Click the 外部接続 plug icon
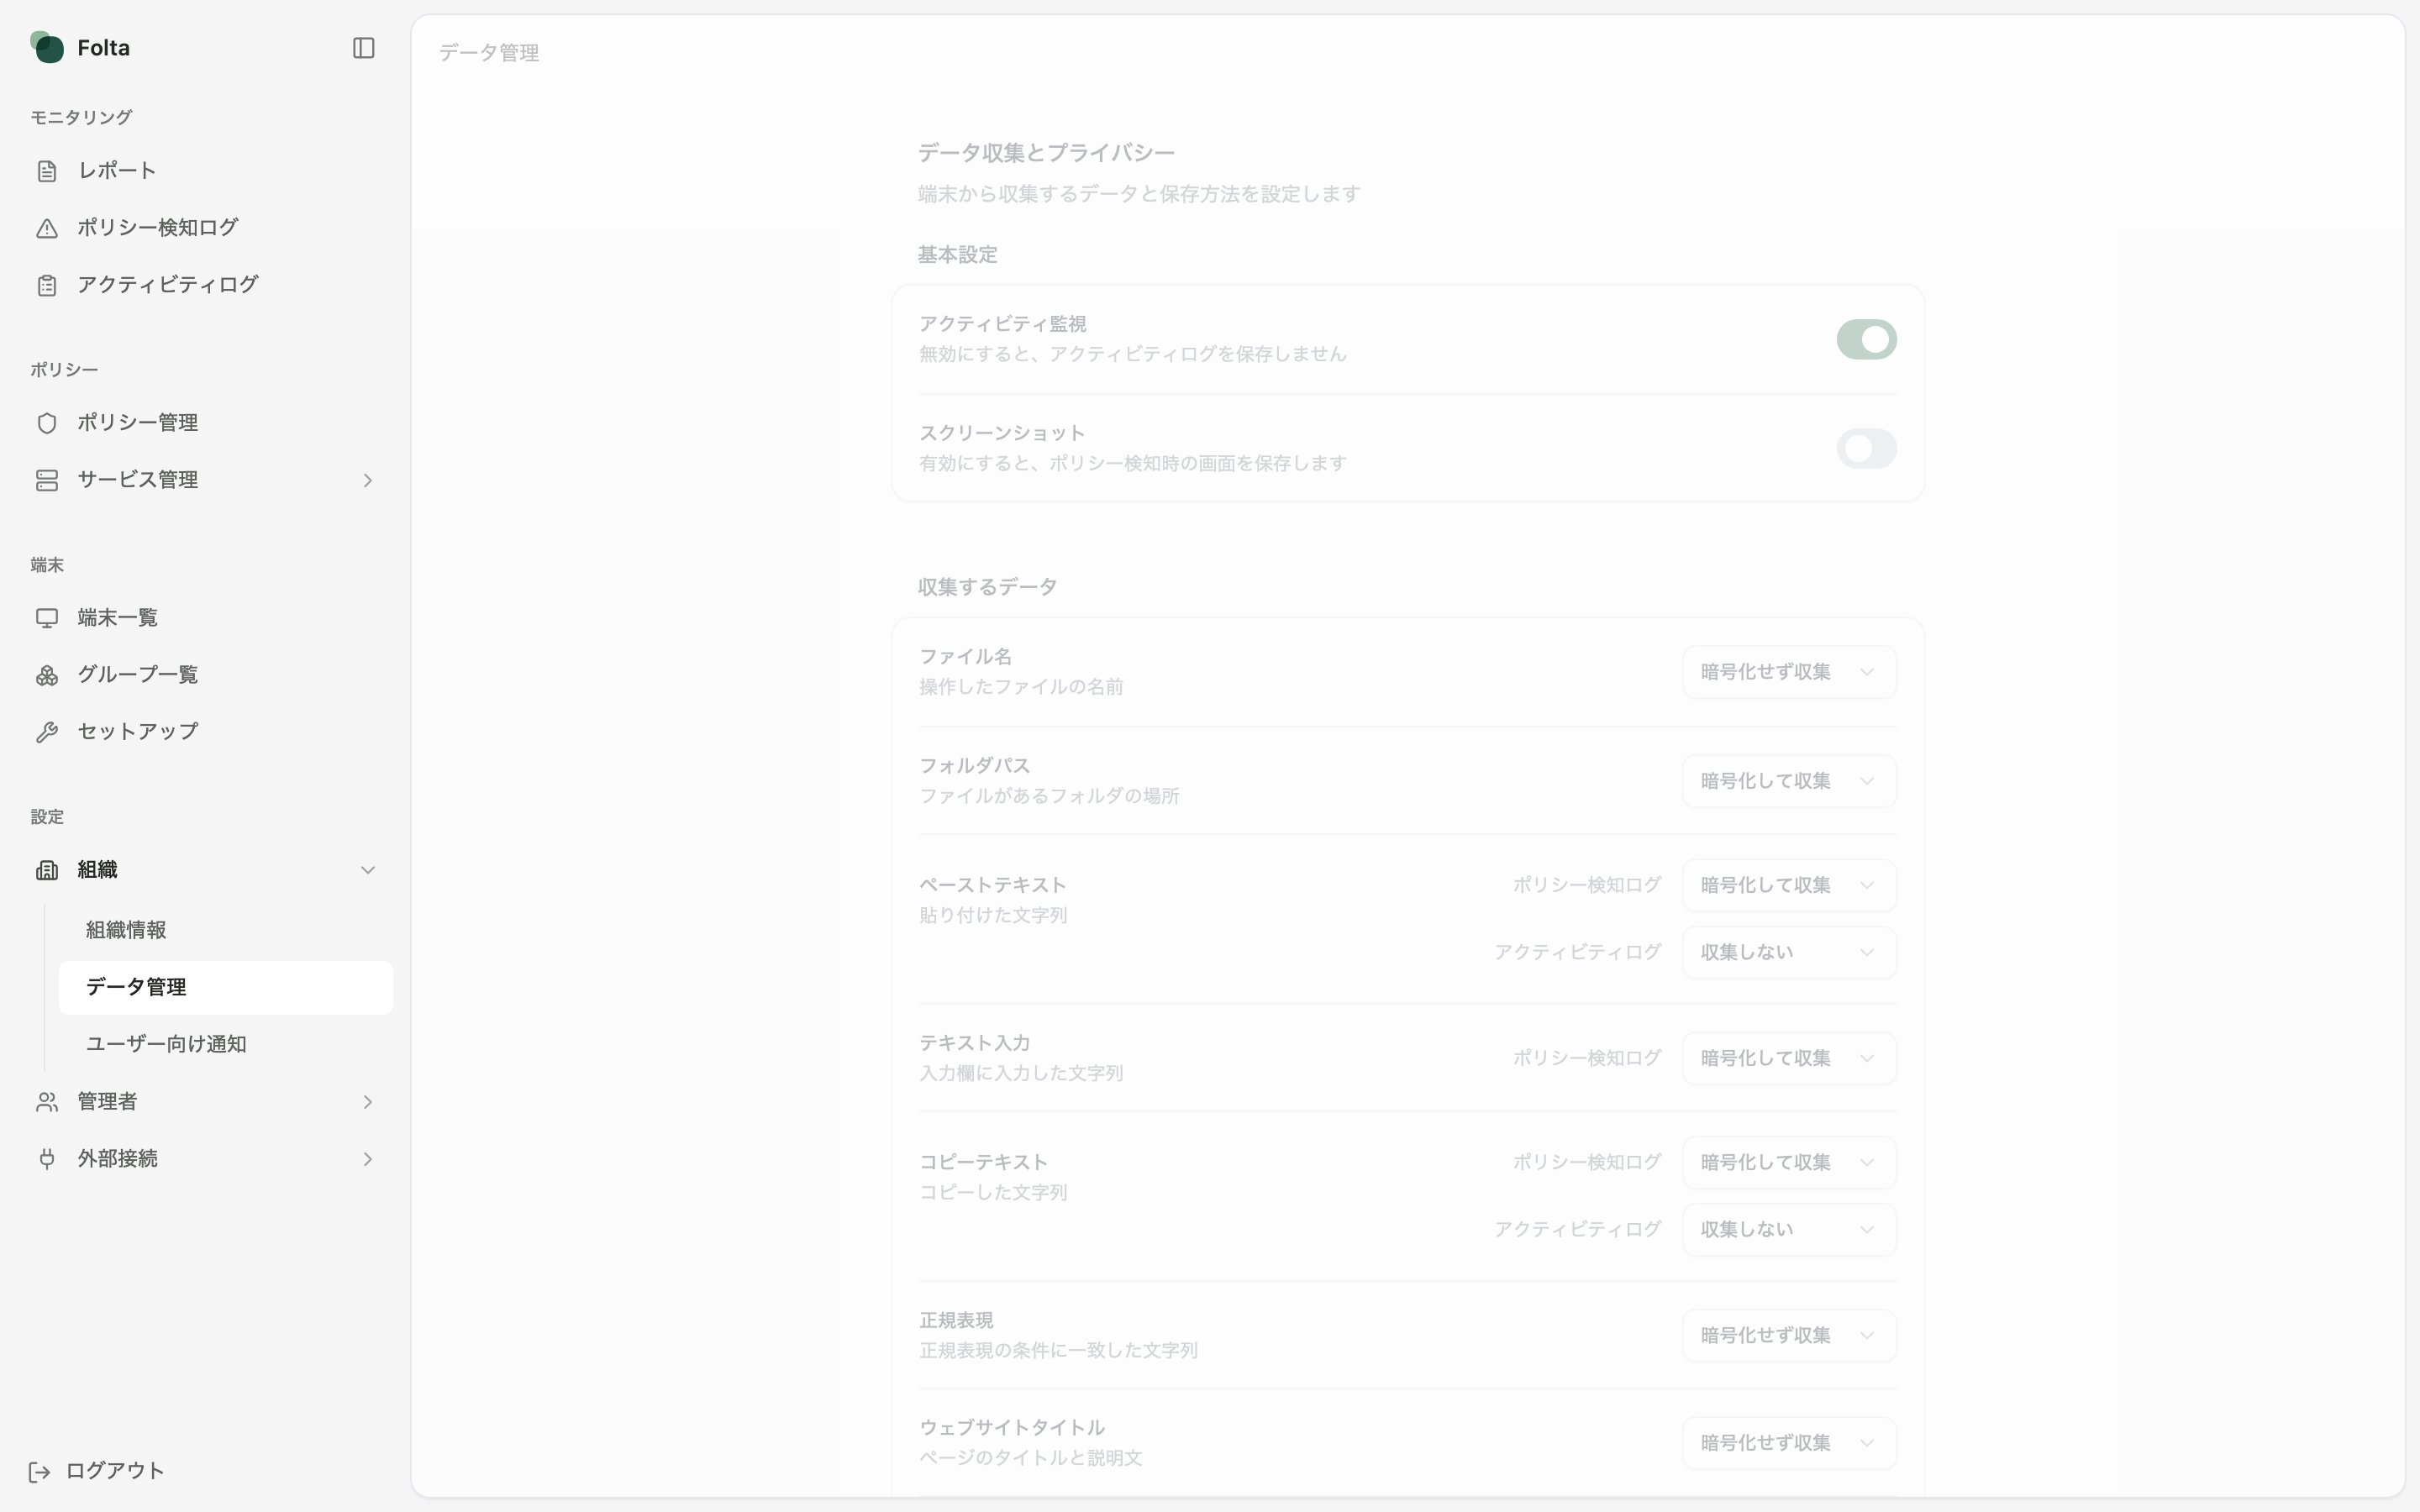2420x1512 pixels. [47, 1159]
